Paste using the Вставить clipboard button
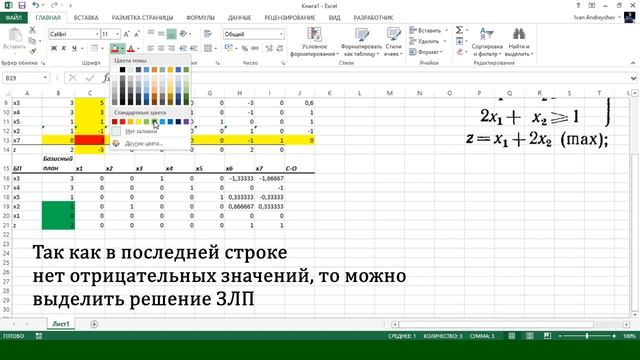The height and width of the screenshot is (360, 640). click(15, 39)
